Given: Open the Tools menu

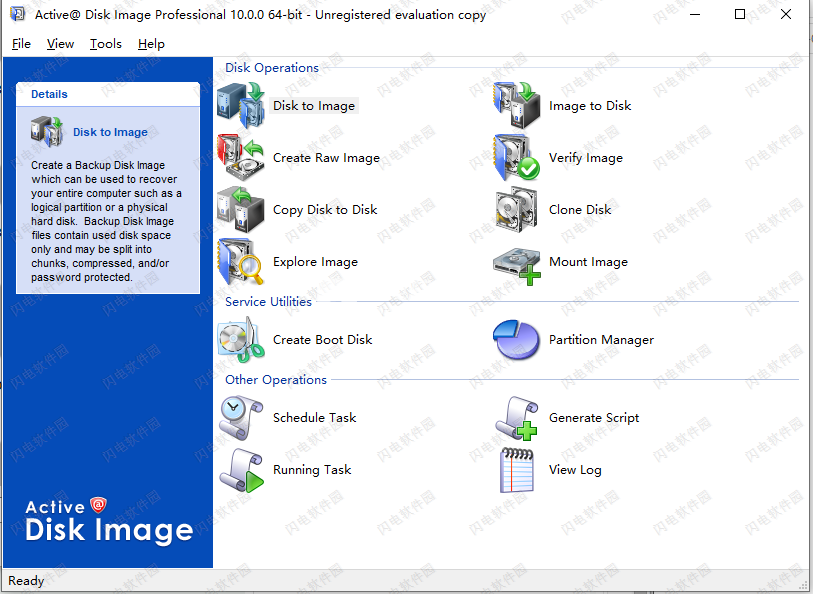Looking at the screenshot, I should coord(106,44).
